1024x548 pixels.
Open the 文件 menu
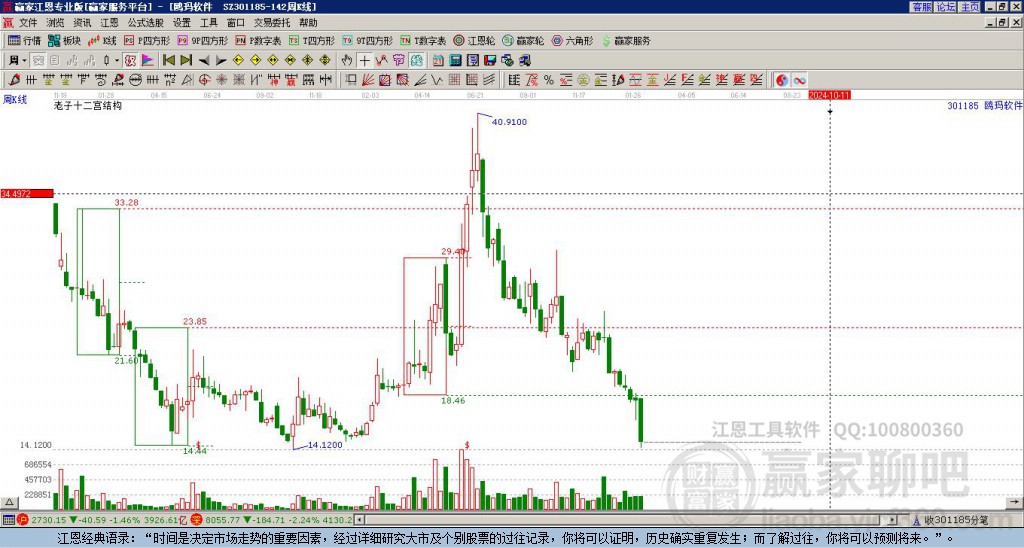pos(28,23)
